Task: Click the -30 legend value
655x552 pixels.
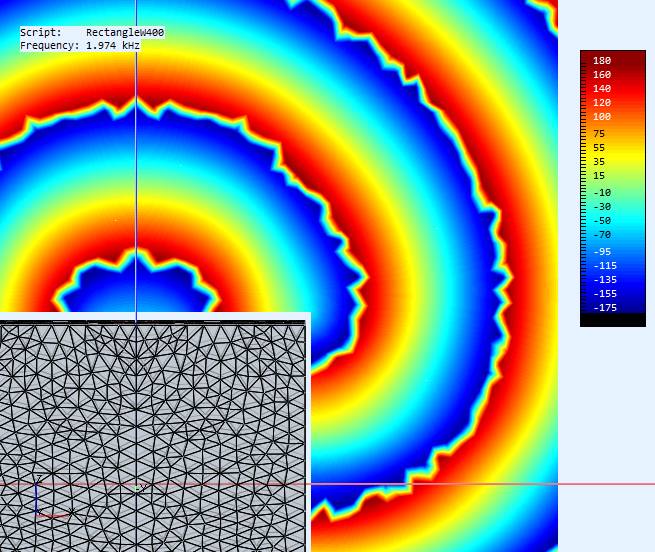Action: [602, 206]
